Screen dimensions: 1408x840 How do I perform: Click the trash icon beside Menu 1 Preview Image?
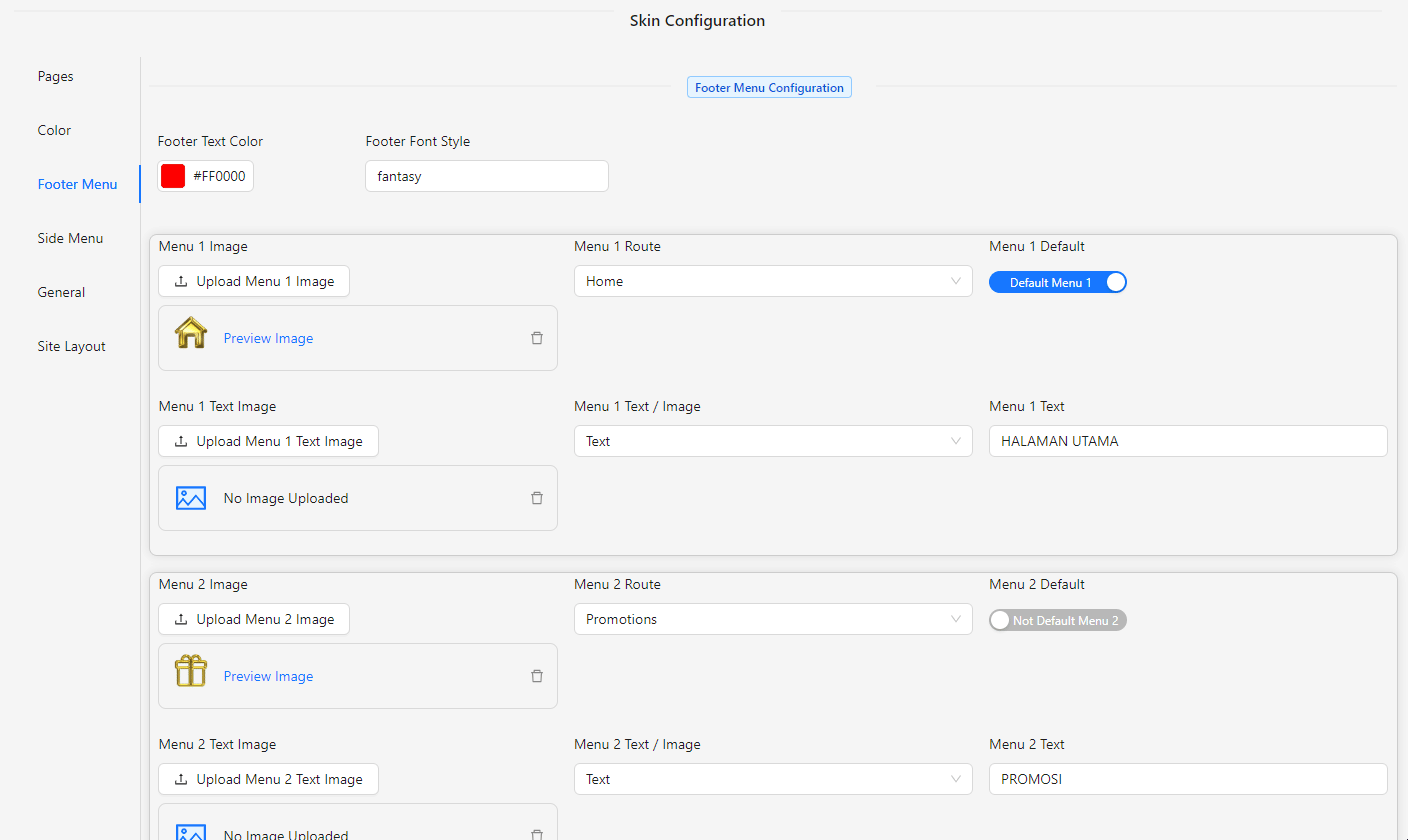coord(537,338)
